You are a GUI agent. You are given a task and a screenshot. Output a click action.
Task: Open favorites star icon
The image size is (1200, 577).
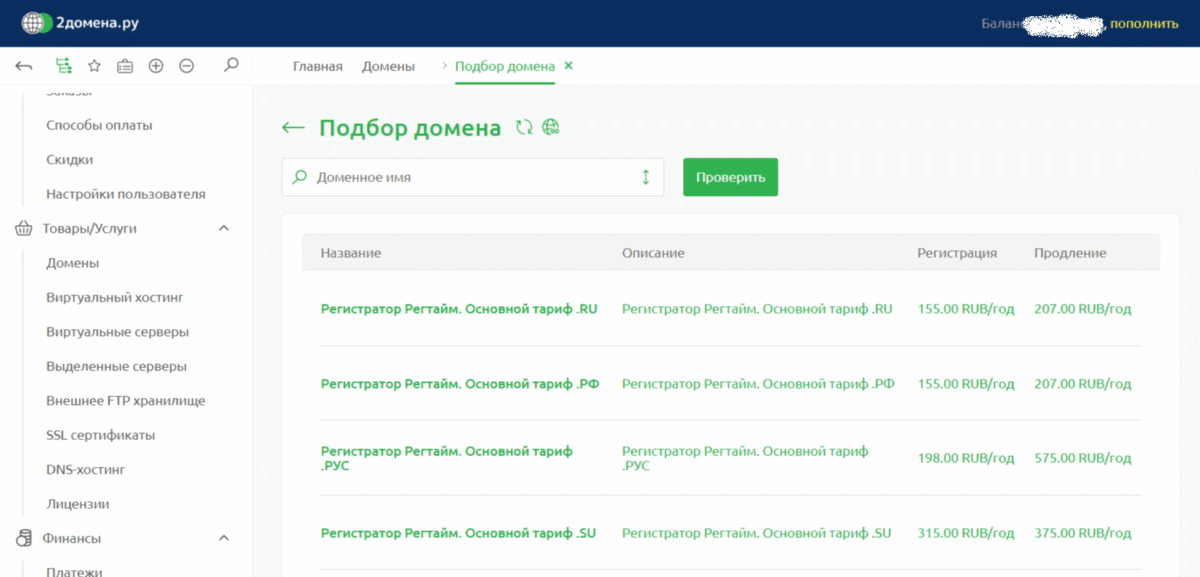click(94, 66)
